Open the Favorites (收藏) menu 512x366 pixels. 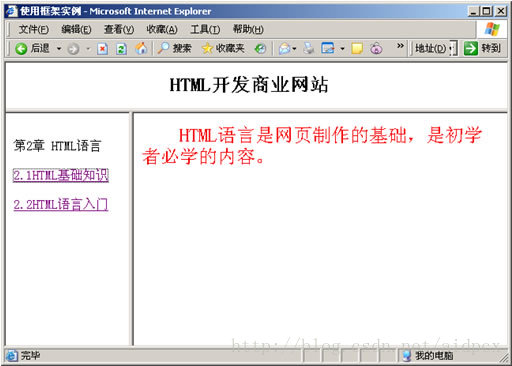[162, 30]
